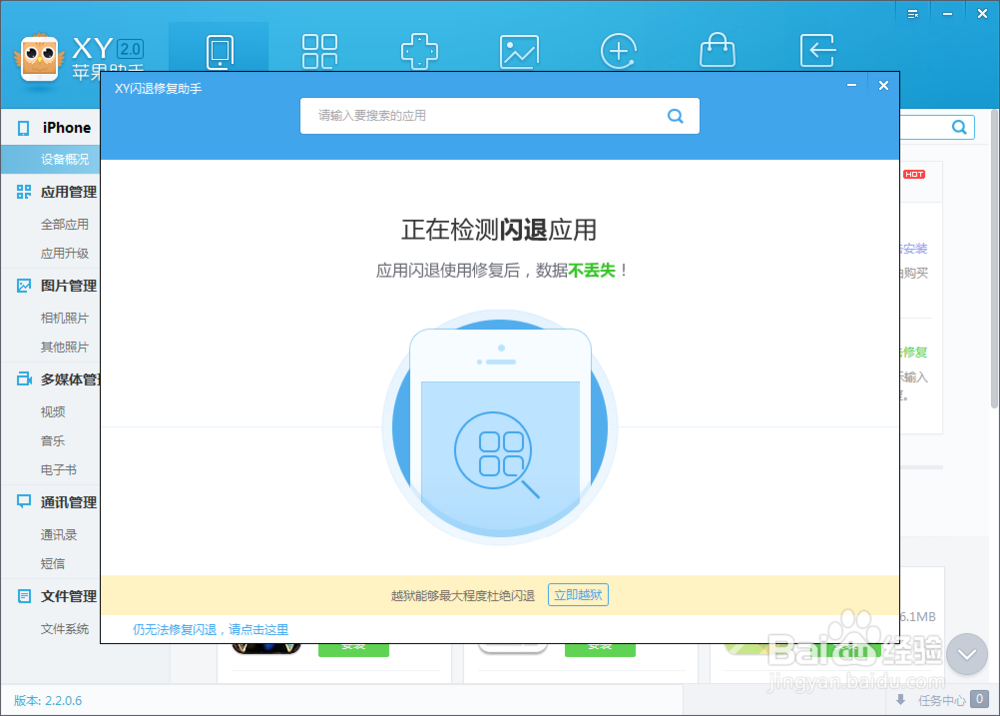Image resolution: width=1000 pixels, height=716 pixels.
Task: Click the XY owl logo
Action: (40, 57)
